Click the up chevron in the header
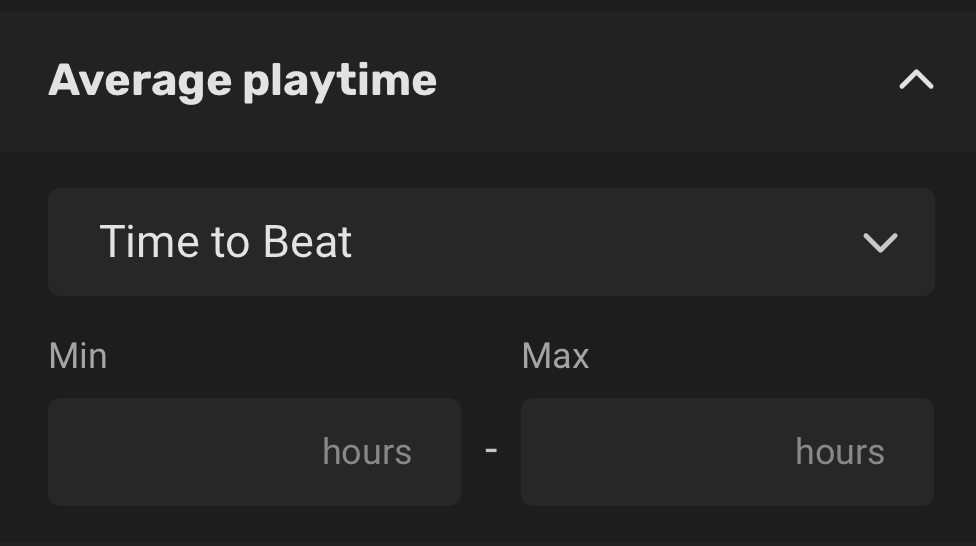 click(x=915, y=80)
